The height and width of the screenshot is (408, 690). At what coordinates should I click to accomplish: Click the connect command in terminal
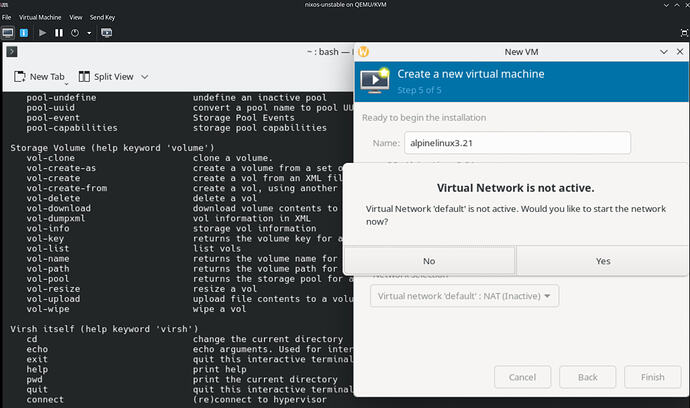click(45, 400)
